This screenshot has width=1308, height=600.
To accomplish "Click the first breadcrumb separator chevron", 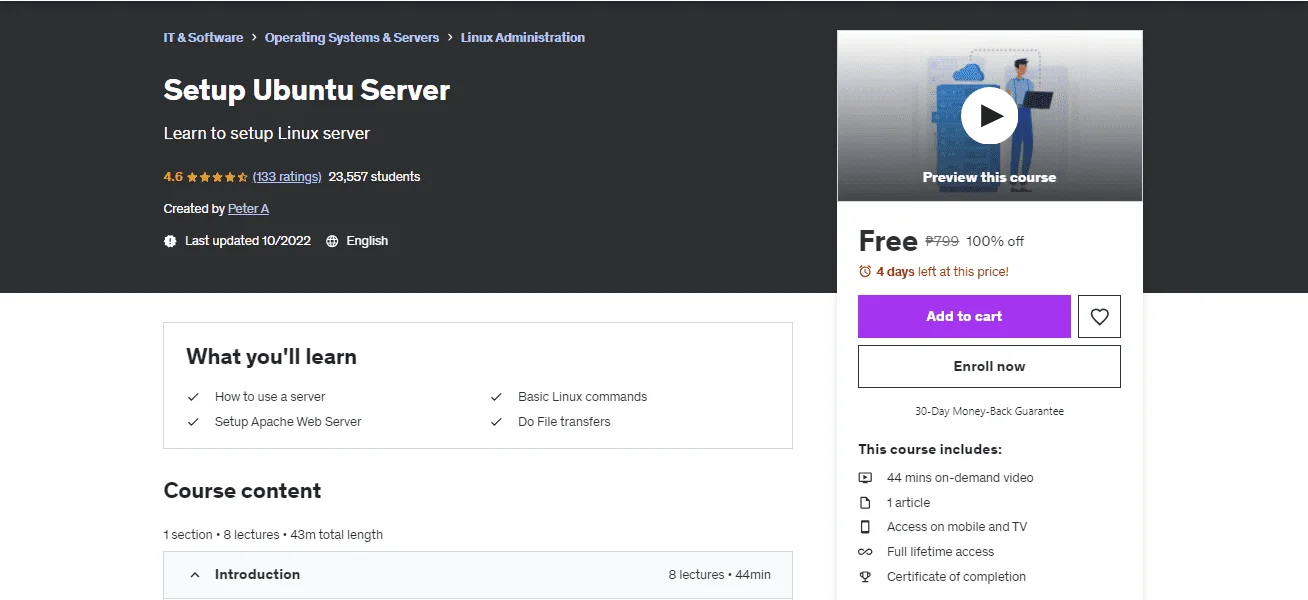I will 254,38.
